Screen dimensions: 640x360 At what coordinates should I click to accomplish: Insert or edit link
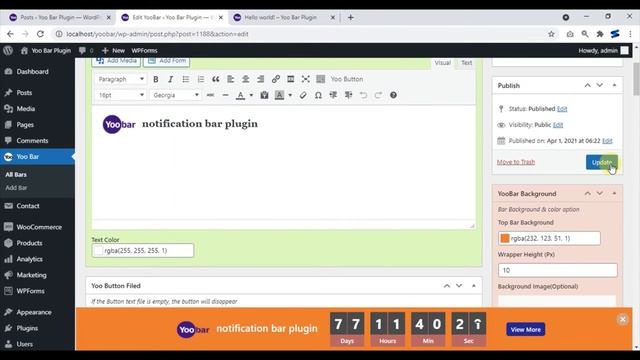(x=276, y=79)
